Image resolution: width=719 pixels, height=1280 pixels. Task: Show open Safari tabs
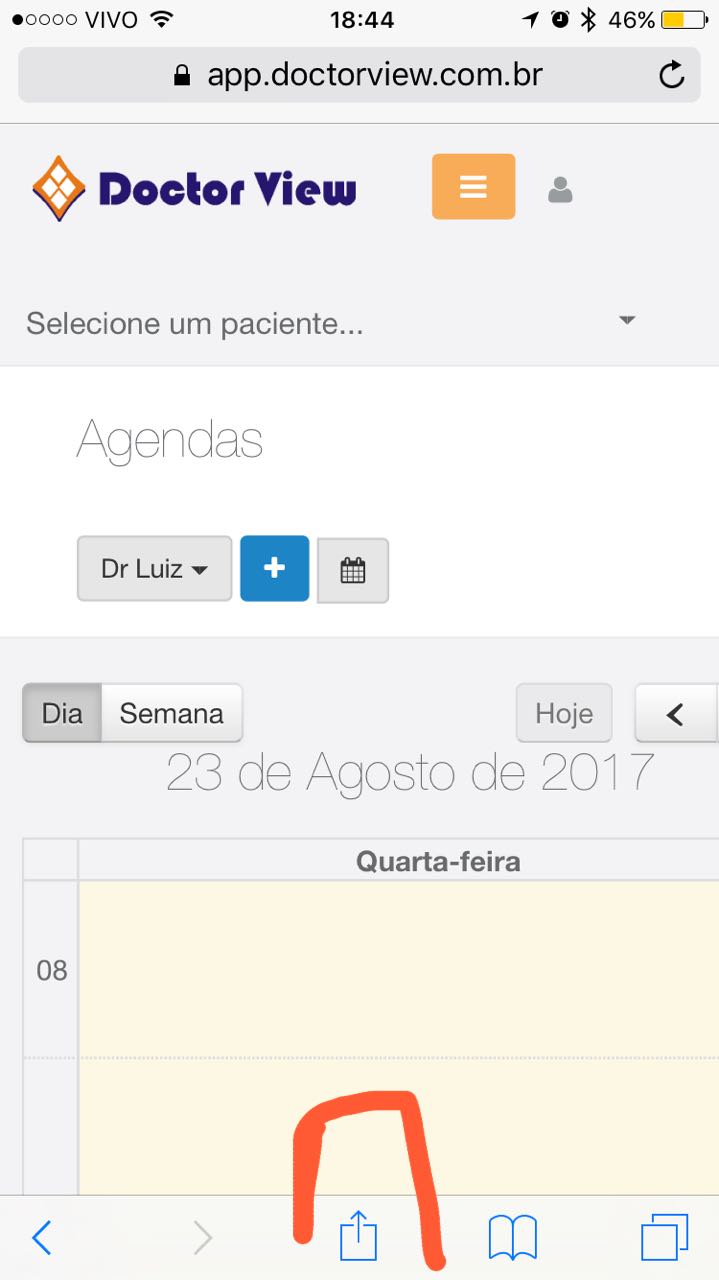click(664, 1237)
